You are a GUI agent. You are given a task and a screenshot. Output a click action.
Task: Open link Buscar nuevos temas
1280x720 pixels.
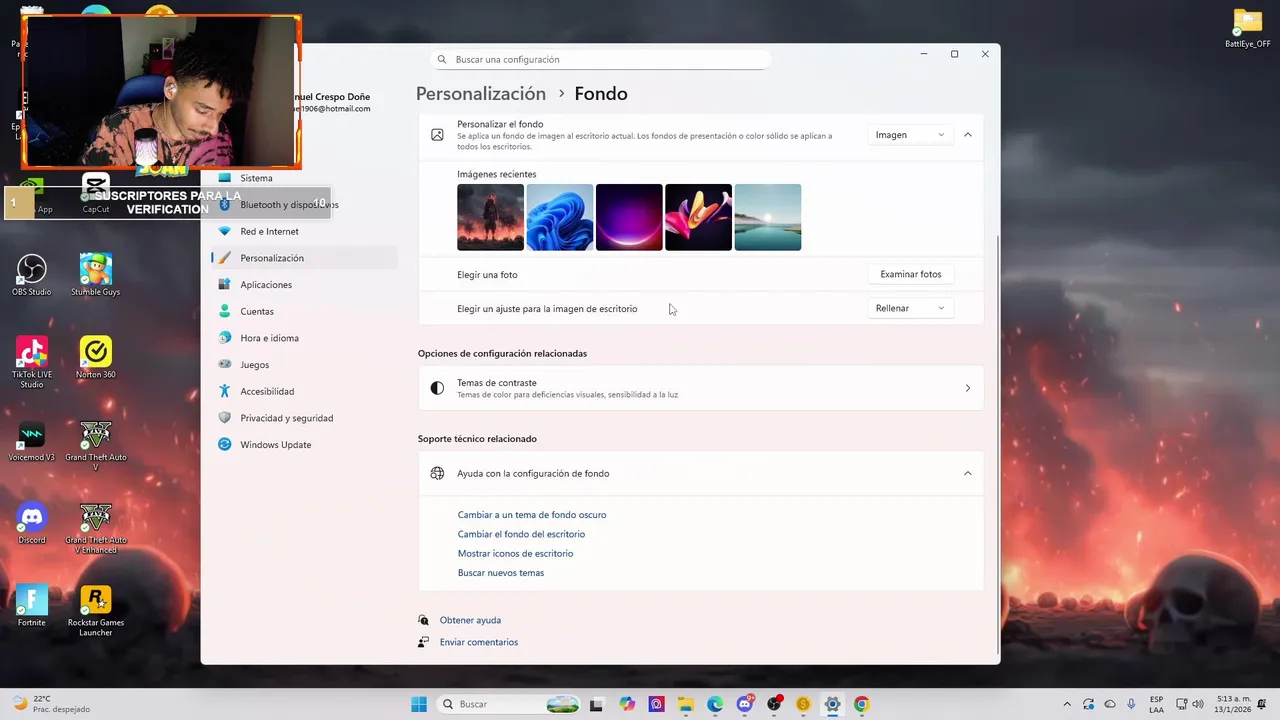pyautogui.click(x=501, y=573)
